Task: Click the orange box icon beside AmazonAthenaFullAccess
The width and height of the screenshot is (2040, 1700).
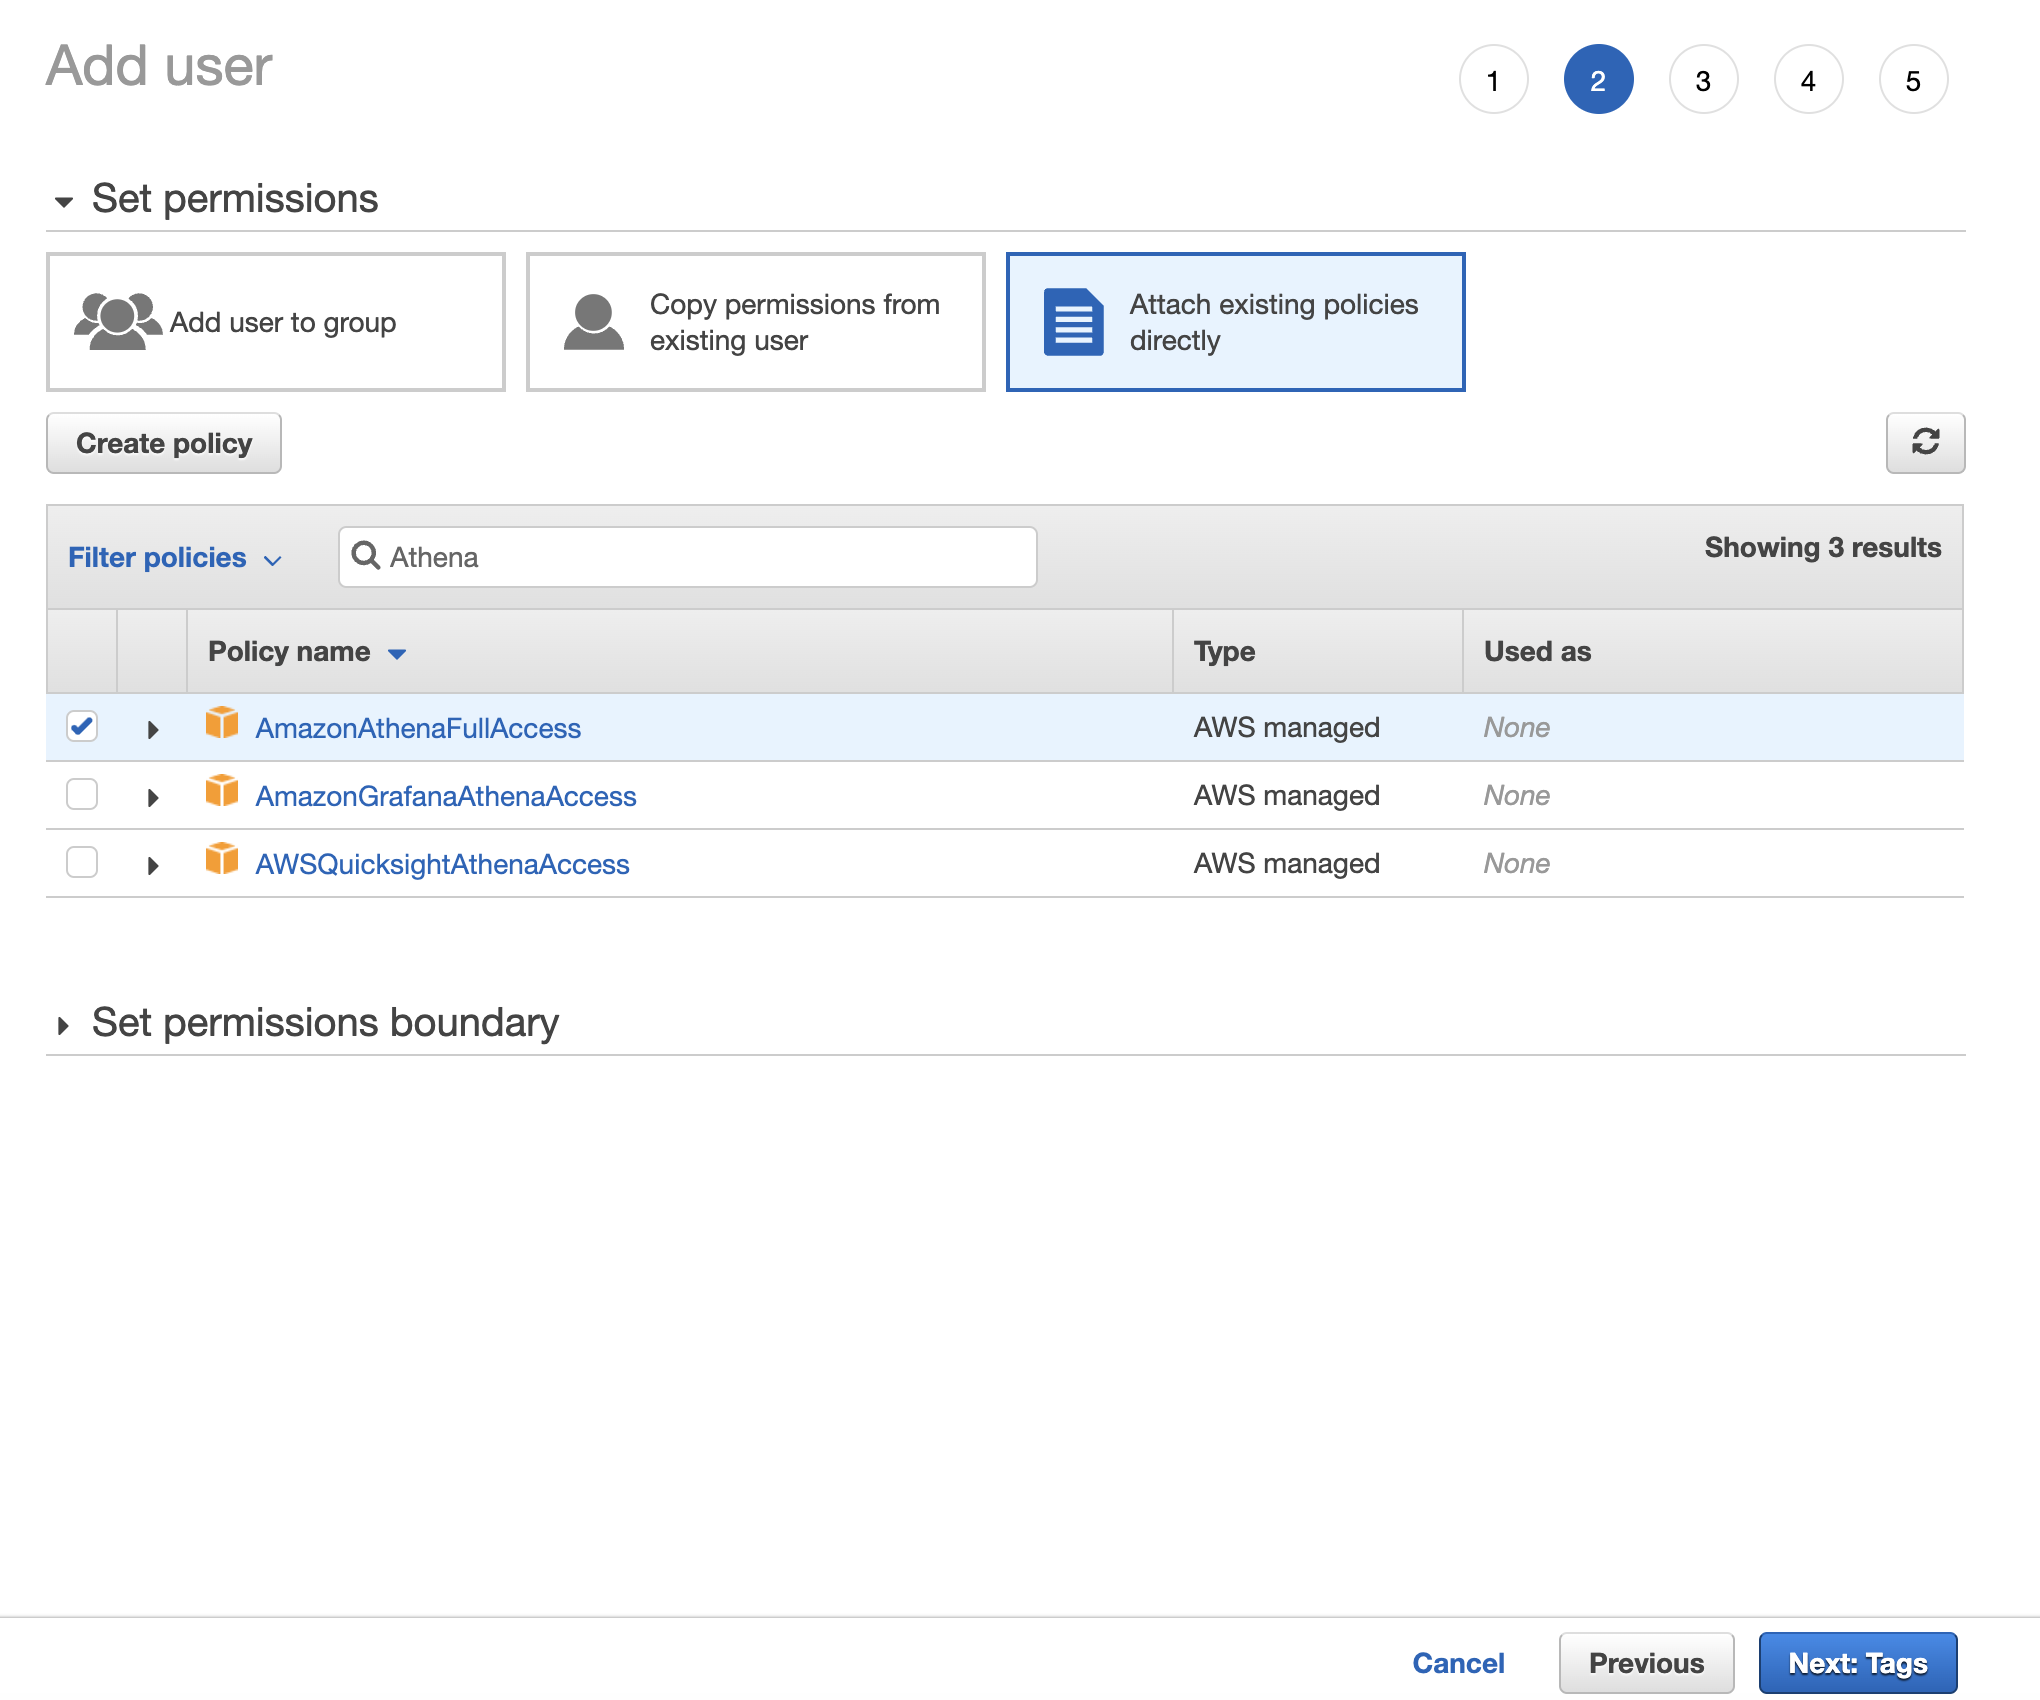Action: (x=221, y=723)
